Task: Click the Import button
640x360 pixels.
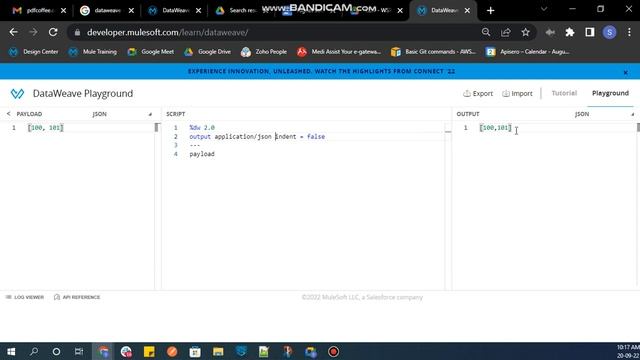Action: 517,93
